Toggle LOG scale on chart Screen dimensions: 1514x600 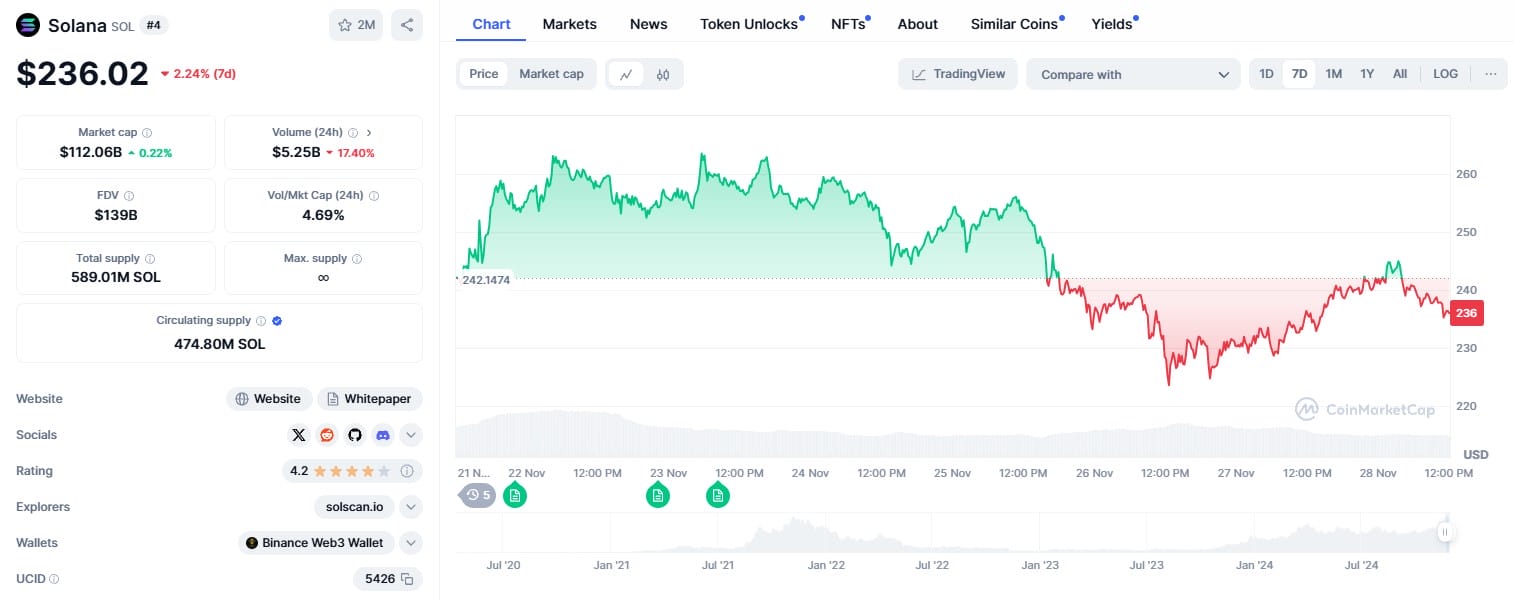pyautogui.click(x=1445, y=74)
